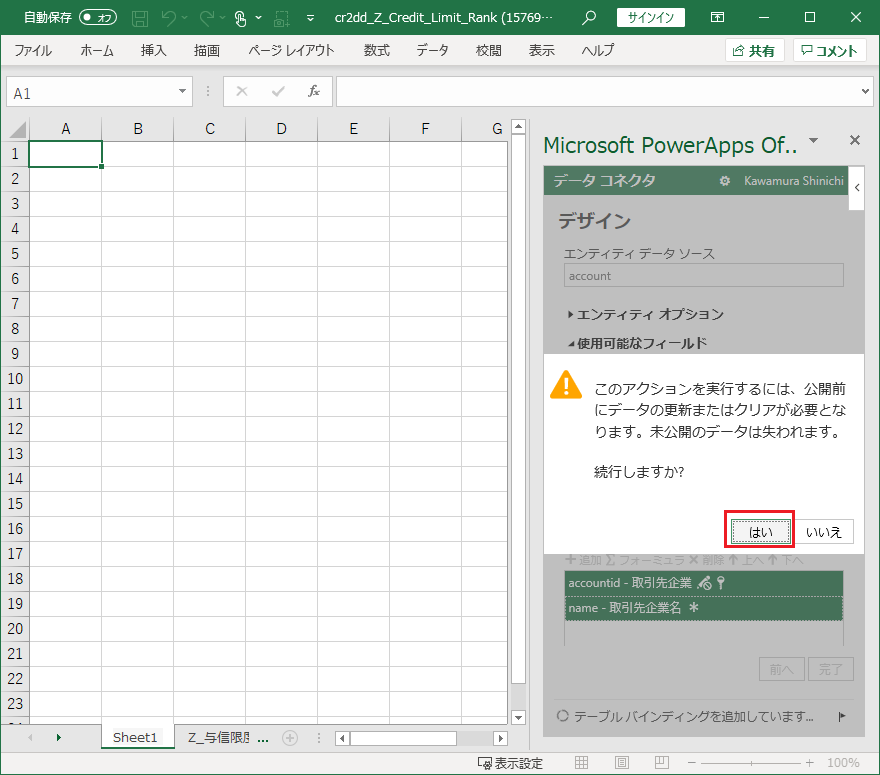Click the formula bar Cancel X icon
Screen dimensions: 880x775
[x=242, y=91]
